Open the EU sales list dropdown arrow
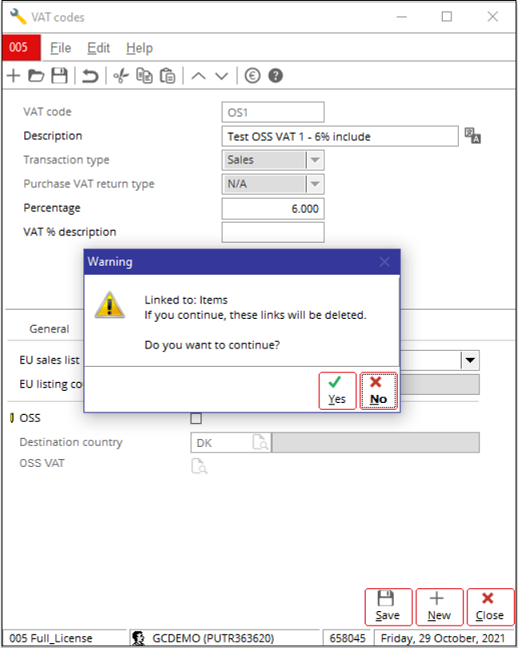The width and height of the screenshot is (518, 648). [x=470, y=360]
